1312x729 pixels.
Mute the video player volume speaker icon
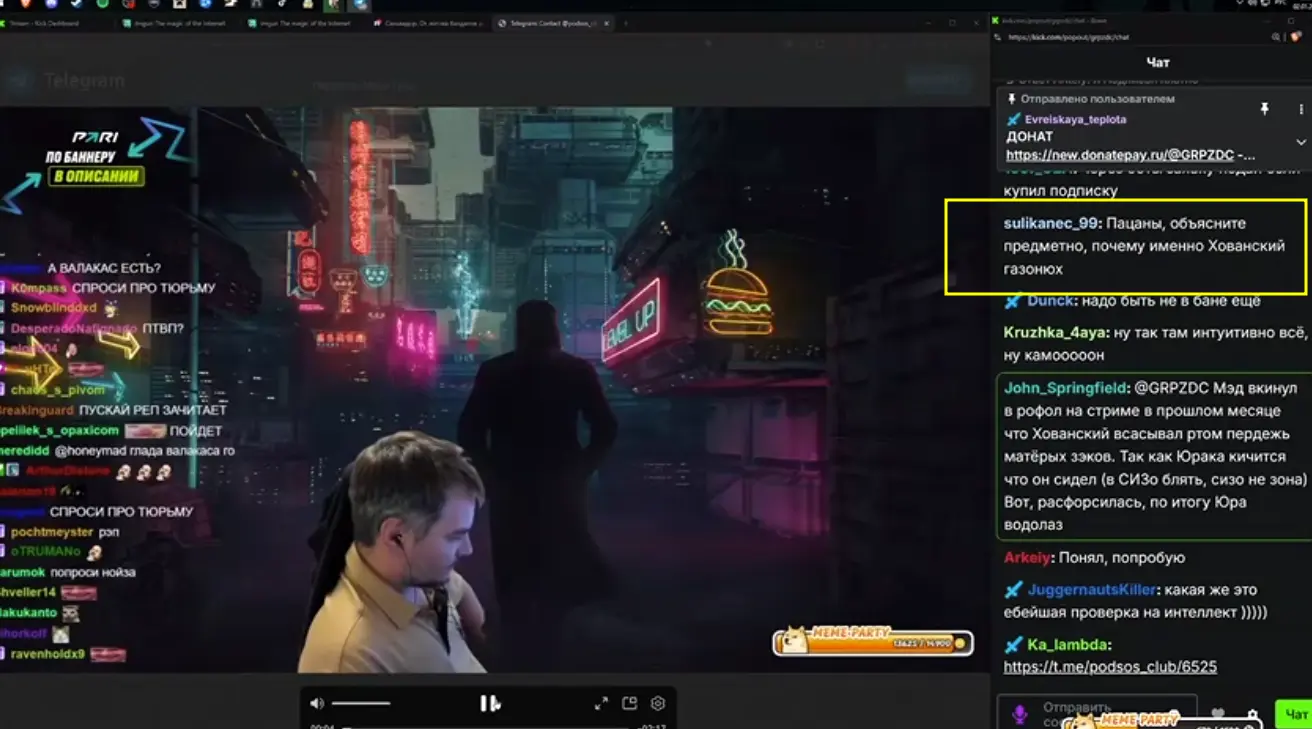pos(317,703)
